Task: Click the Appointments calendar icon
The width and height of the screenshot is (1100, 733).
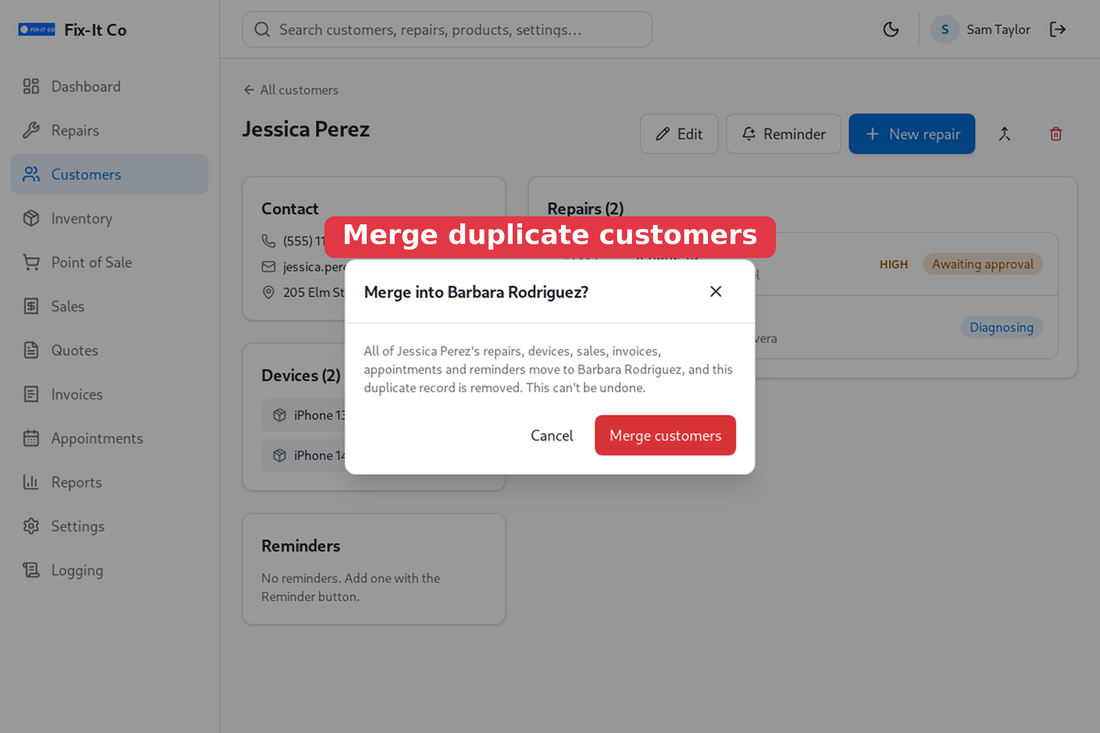Action: click(x=31, y=438)
